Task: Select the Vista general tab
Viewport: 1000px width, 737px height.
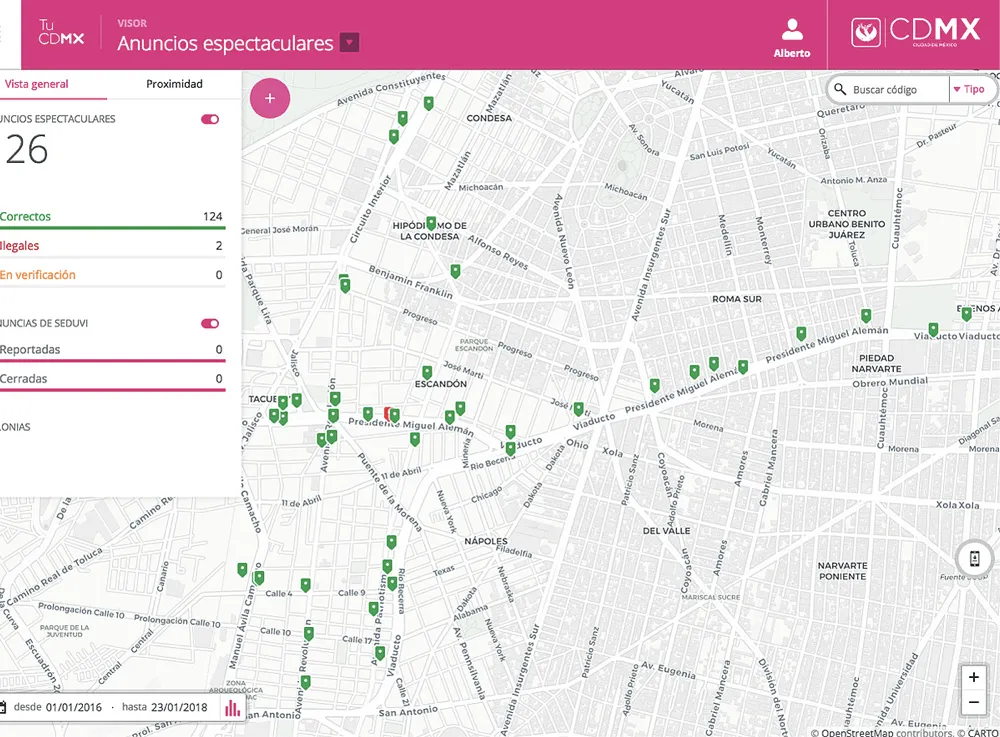Action: pos(40,84)
